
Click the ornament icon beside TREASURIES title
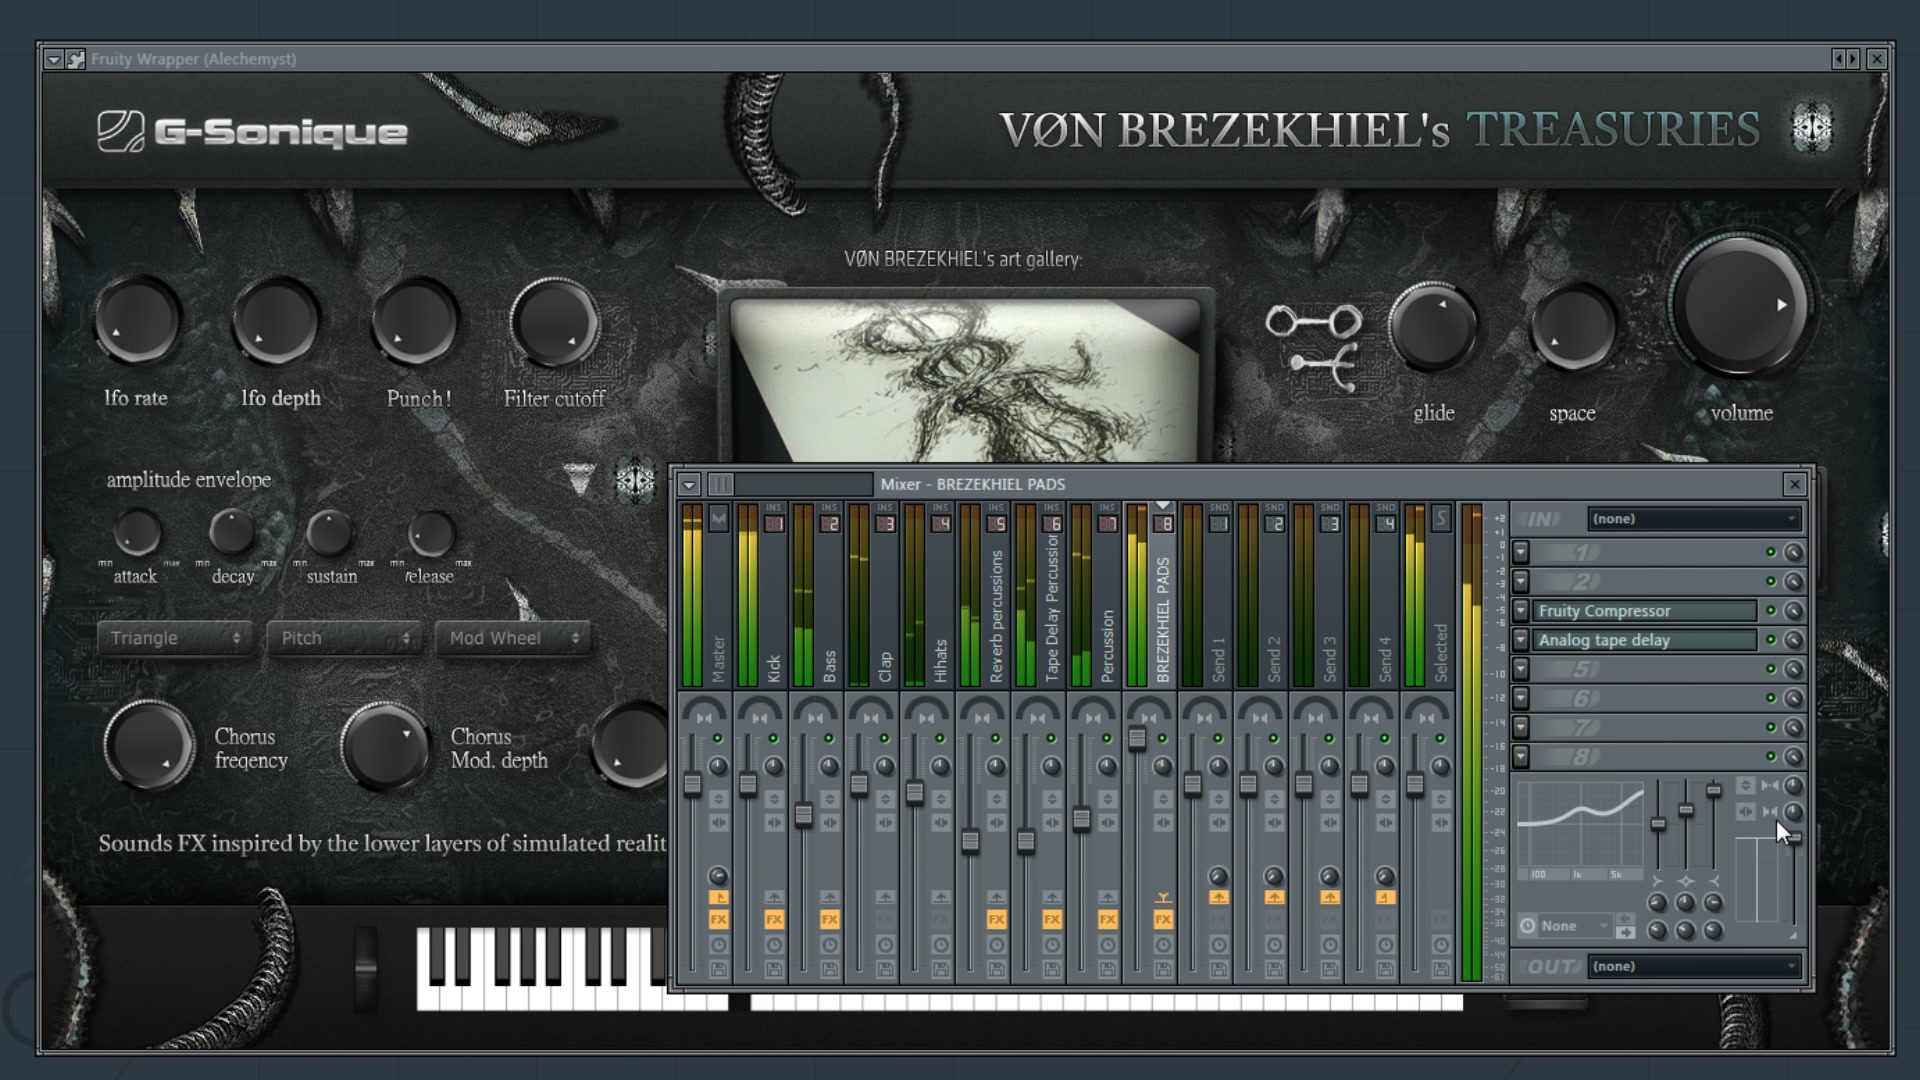(1811, 128)
